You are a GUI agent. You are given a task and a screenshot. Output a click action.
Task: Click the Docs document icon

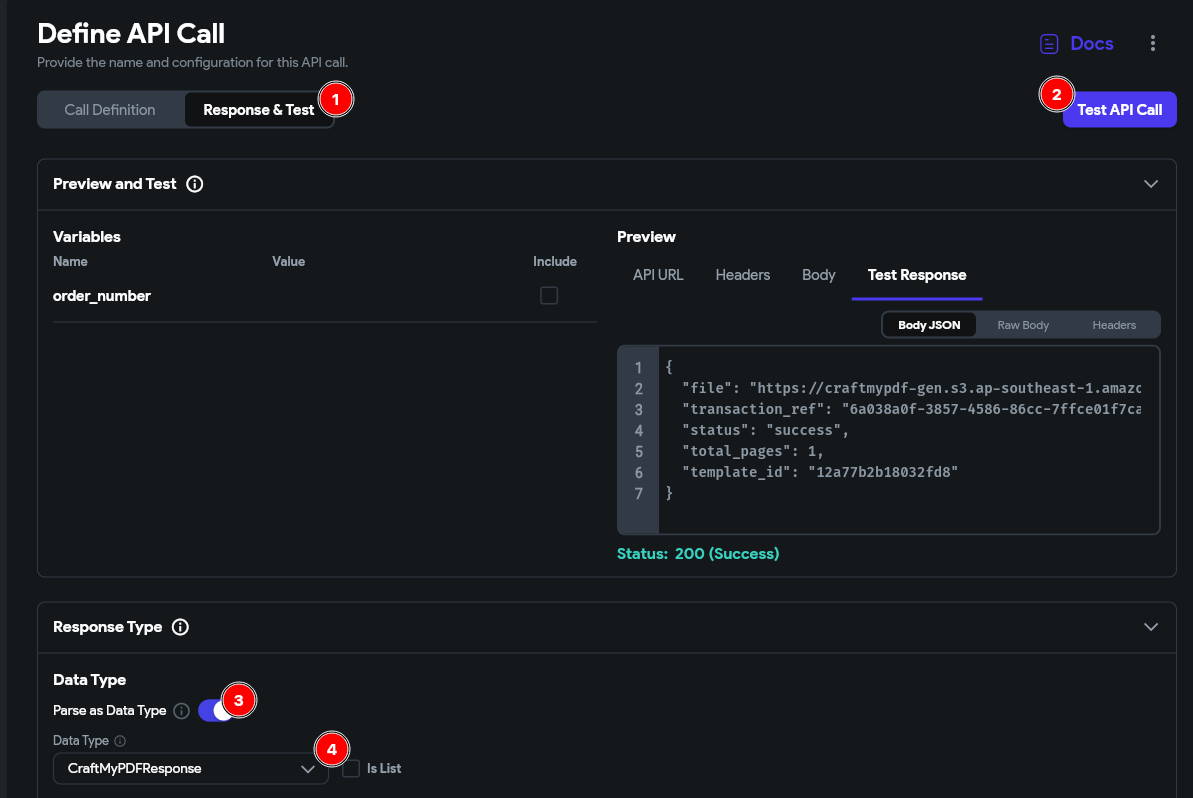coord(1049,44)
